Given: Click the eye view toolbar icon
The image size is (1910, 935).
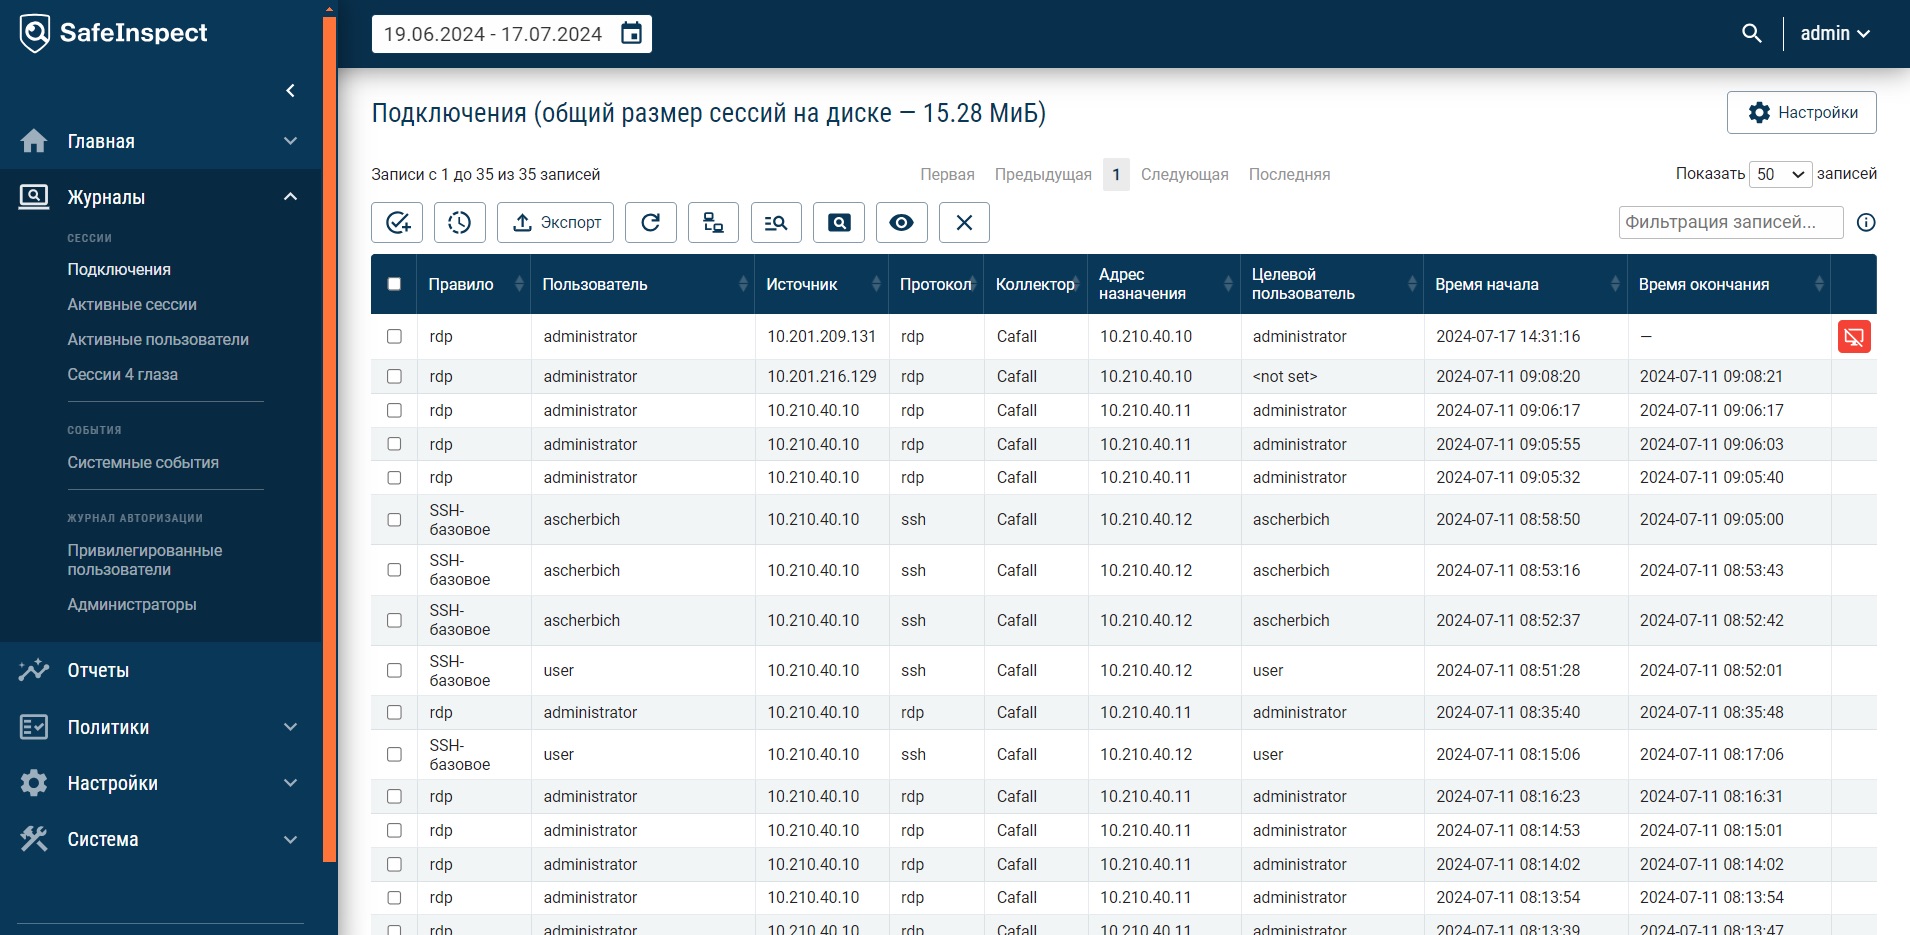Looking at the screenshot, I should 902,222.
